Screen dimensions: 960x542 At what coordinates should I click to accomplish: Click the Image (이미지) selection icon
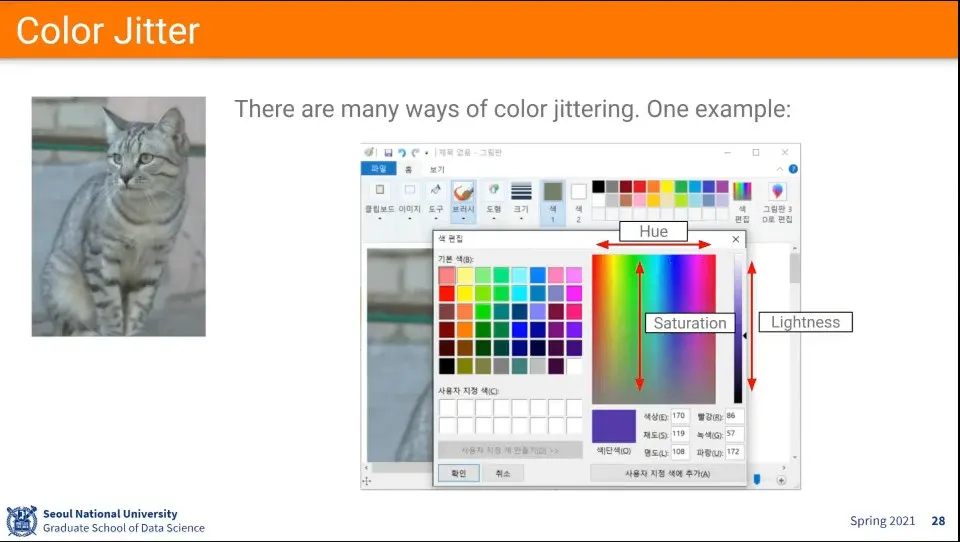coord(410,190)
